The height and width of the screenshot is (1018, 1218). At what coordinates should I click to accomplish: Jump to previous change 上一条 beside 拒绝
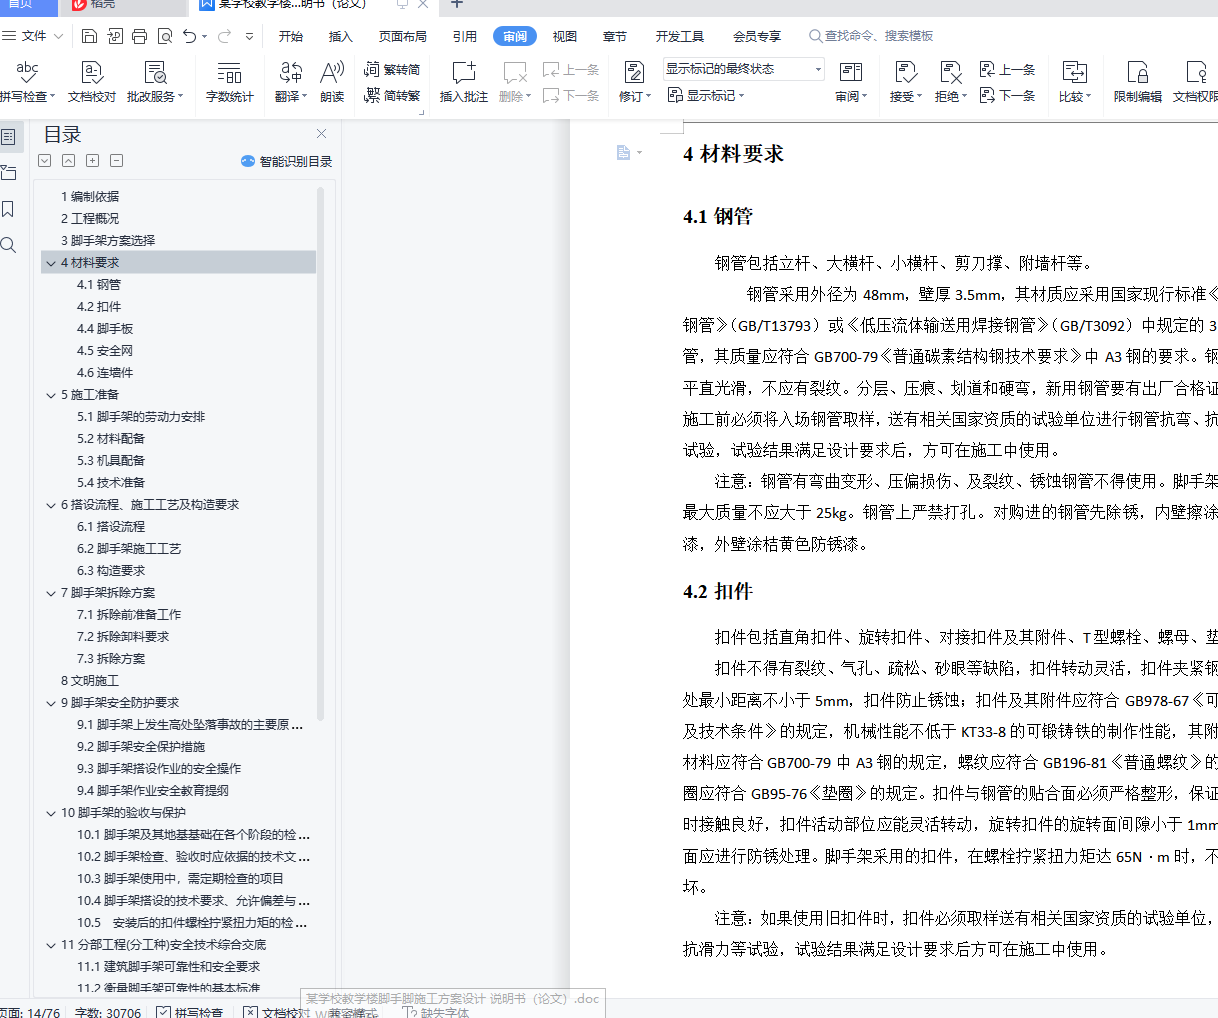click(x=1007, y=70)
